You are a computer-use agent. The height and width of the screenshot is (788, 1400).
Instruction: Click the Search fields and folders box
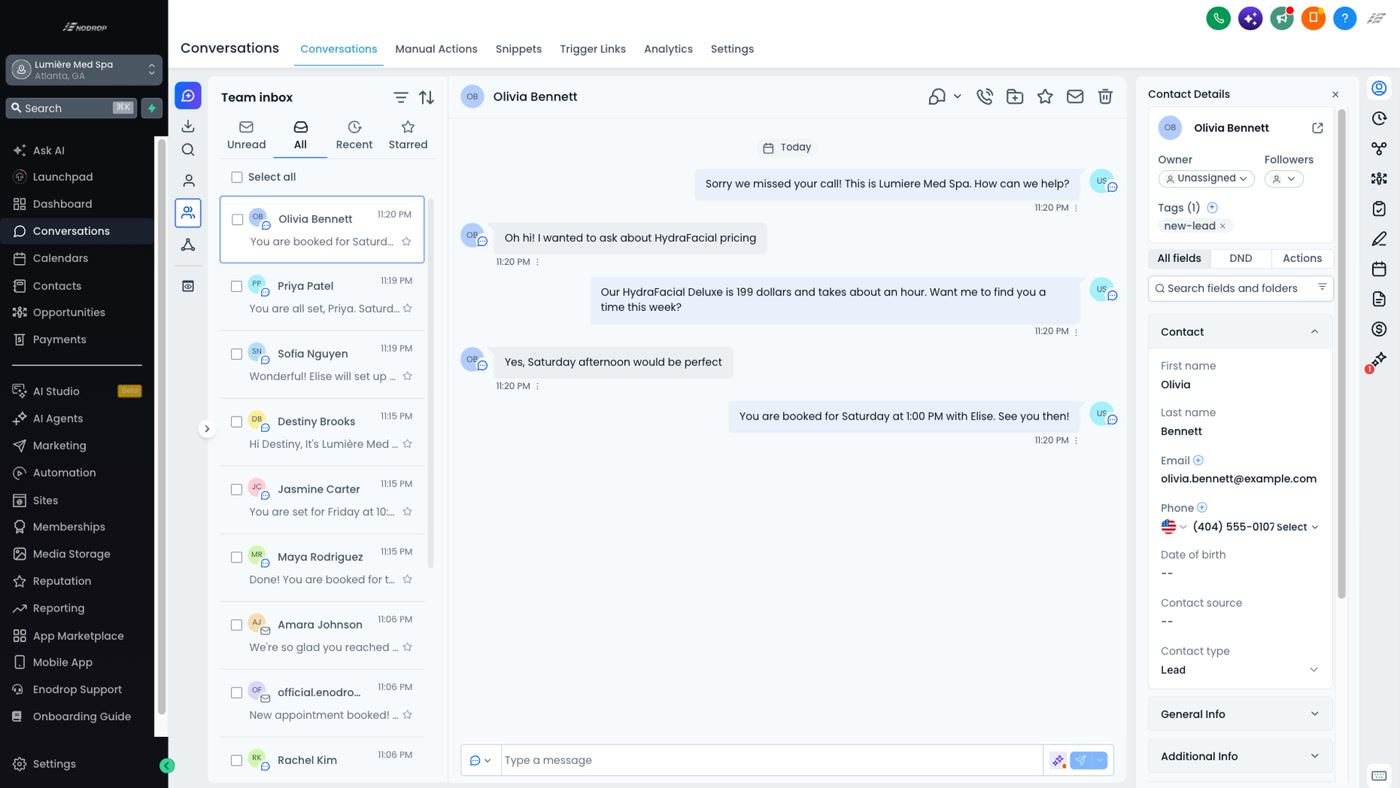(x=1240, y=288)
